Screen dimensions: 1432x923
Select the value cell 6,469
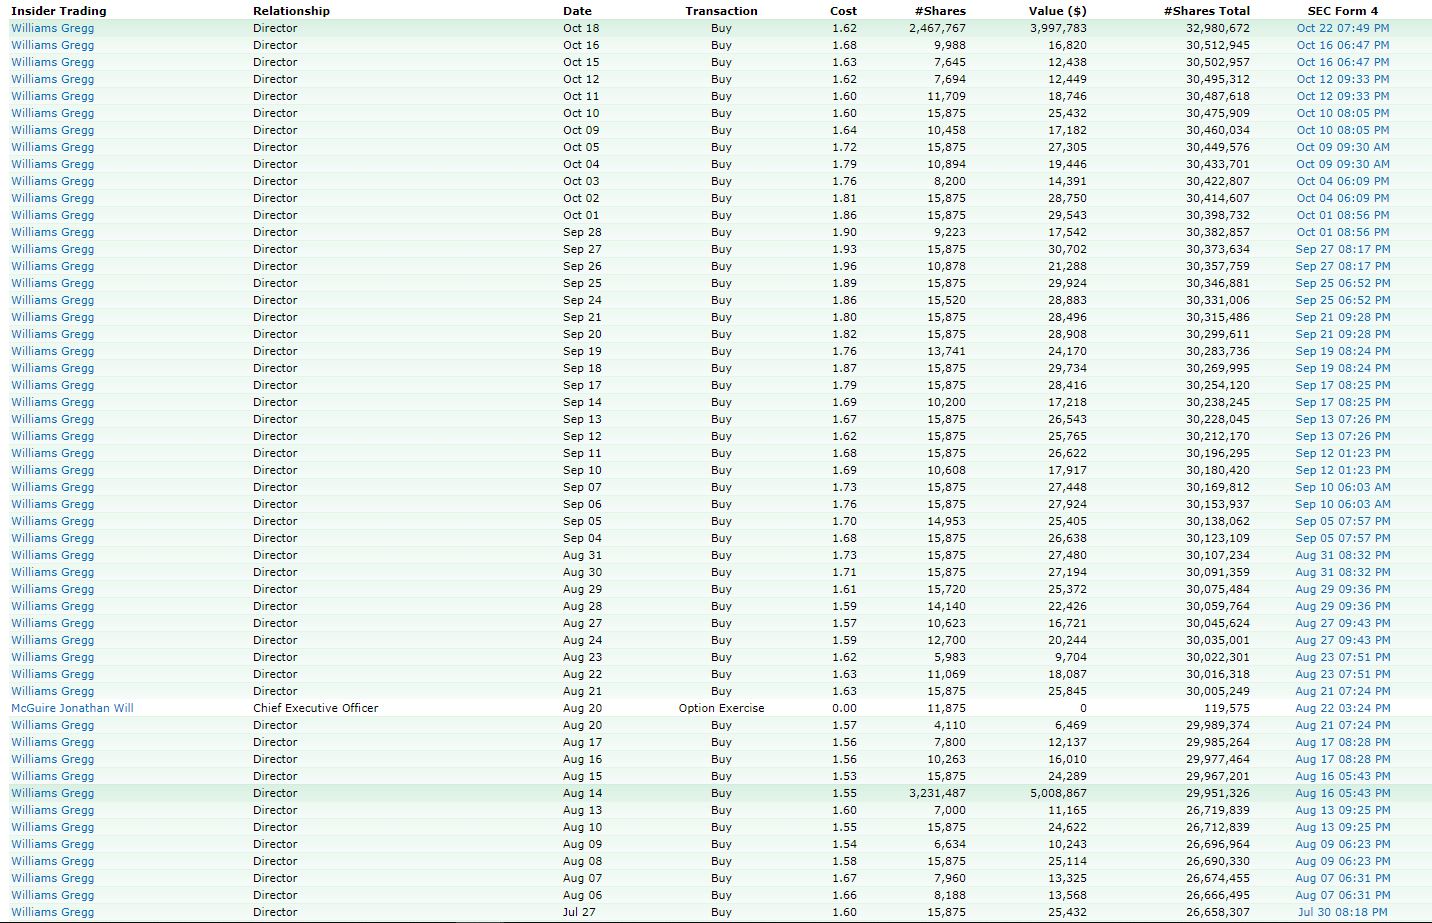[1070, 725]
